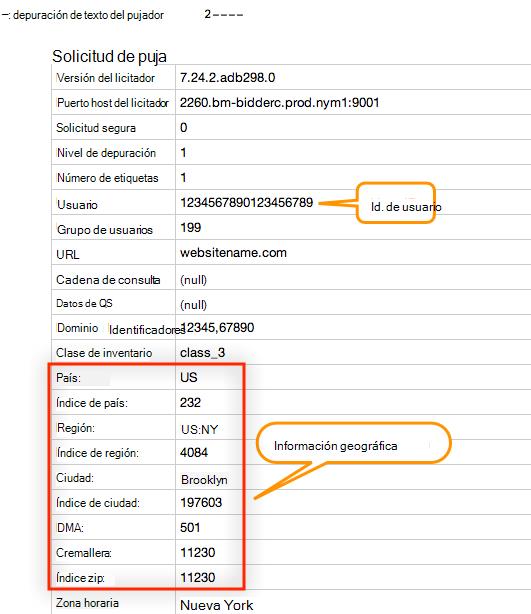Image resolution: width=531 pixels, height=614 pixels.
Task: Select the websitename.com value
Action: click(x=233, y=253)
